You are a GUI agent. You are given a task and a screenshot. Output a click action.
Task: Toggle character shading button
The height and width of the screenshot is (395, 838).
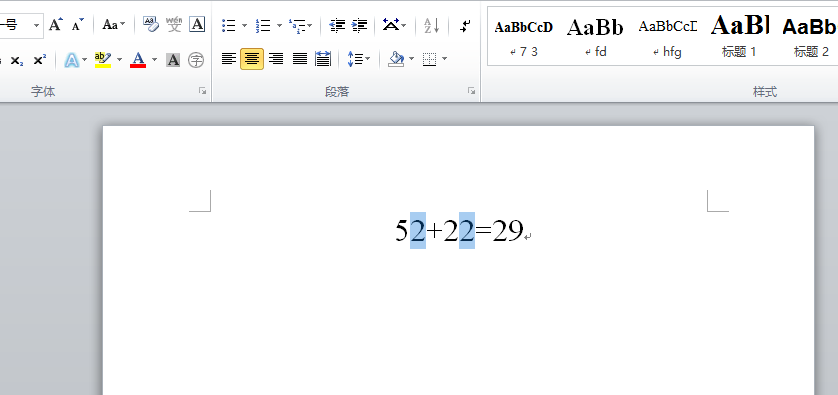pyautogui.click(x=173, y=60)
